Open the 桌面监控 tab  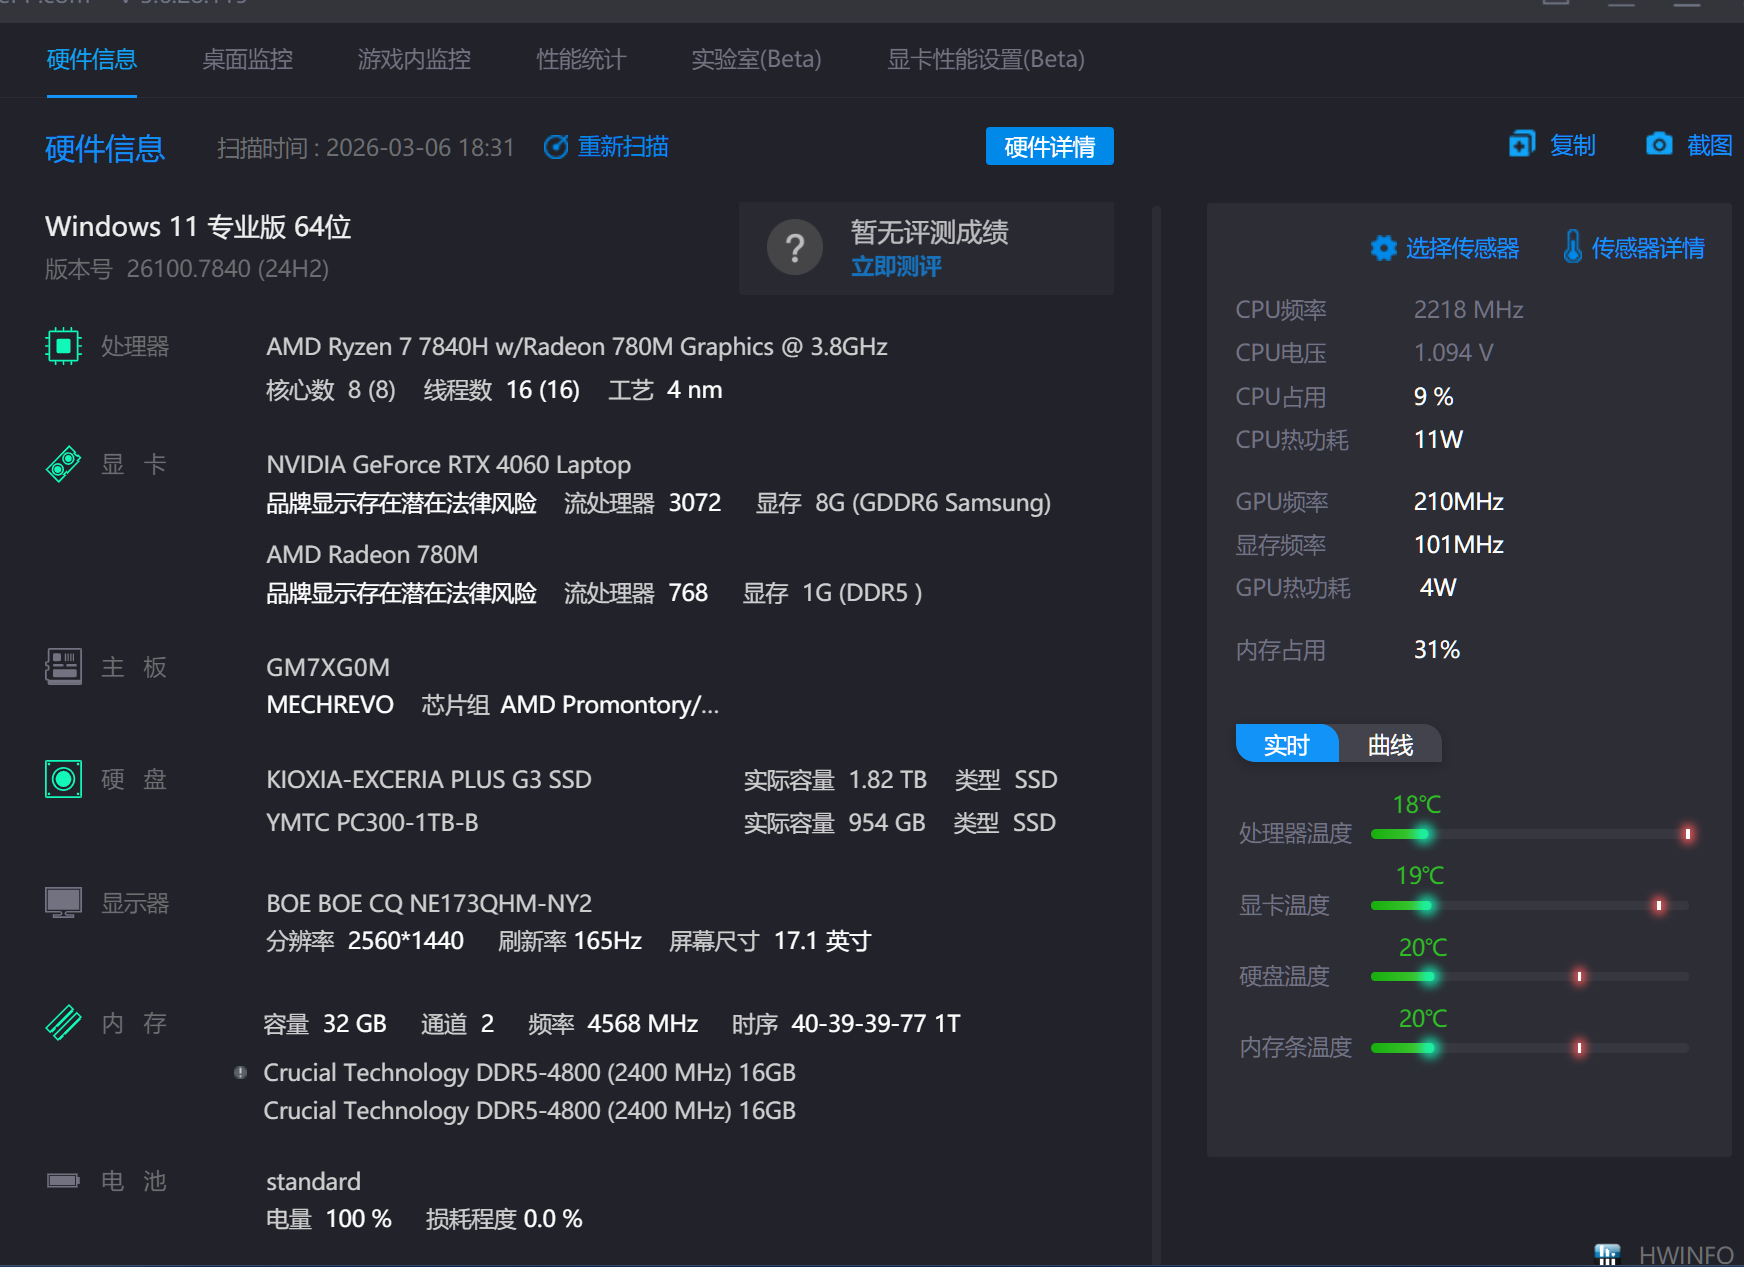pyautogui.click(x=247, y=60)
